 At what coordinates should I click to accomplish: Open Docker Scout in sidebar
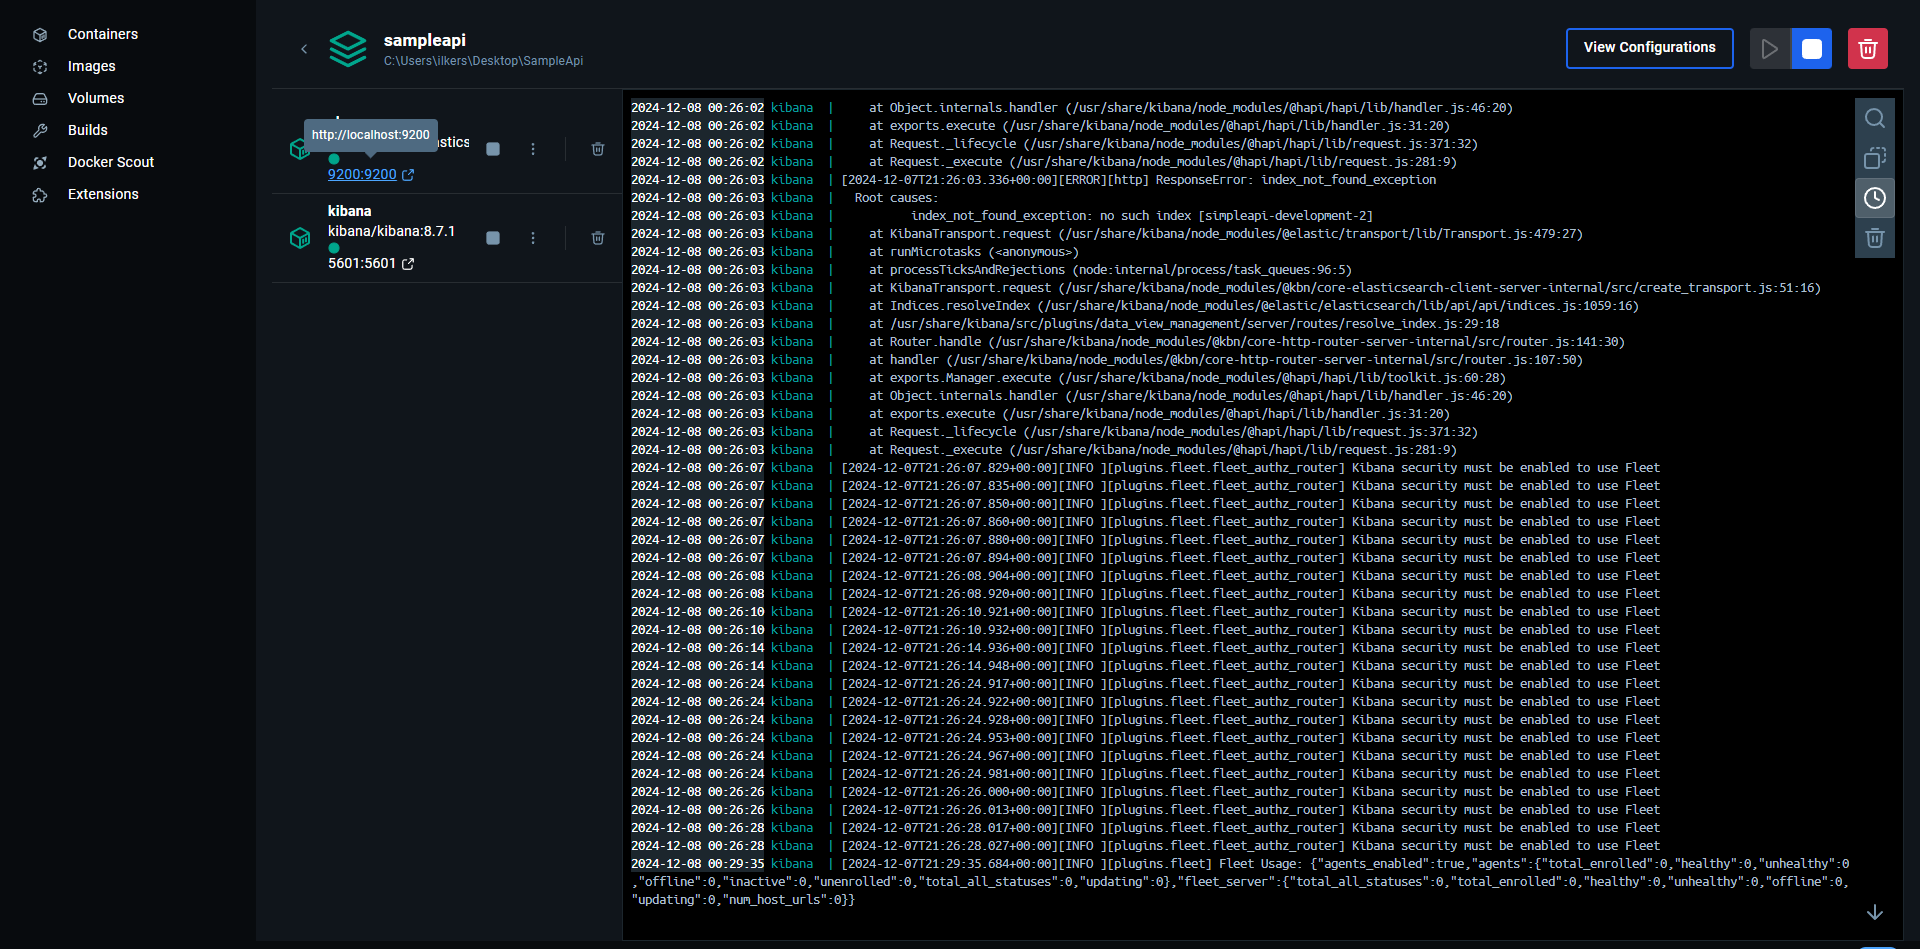point(111,162)
